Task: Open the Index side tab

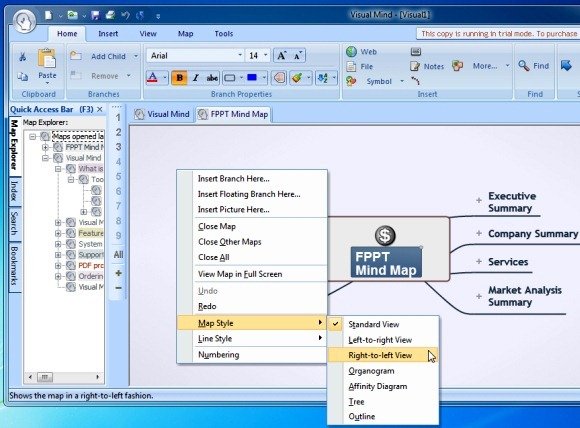Action: click(14, 191)
